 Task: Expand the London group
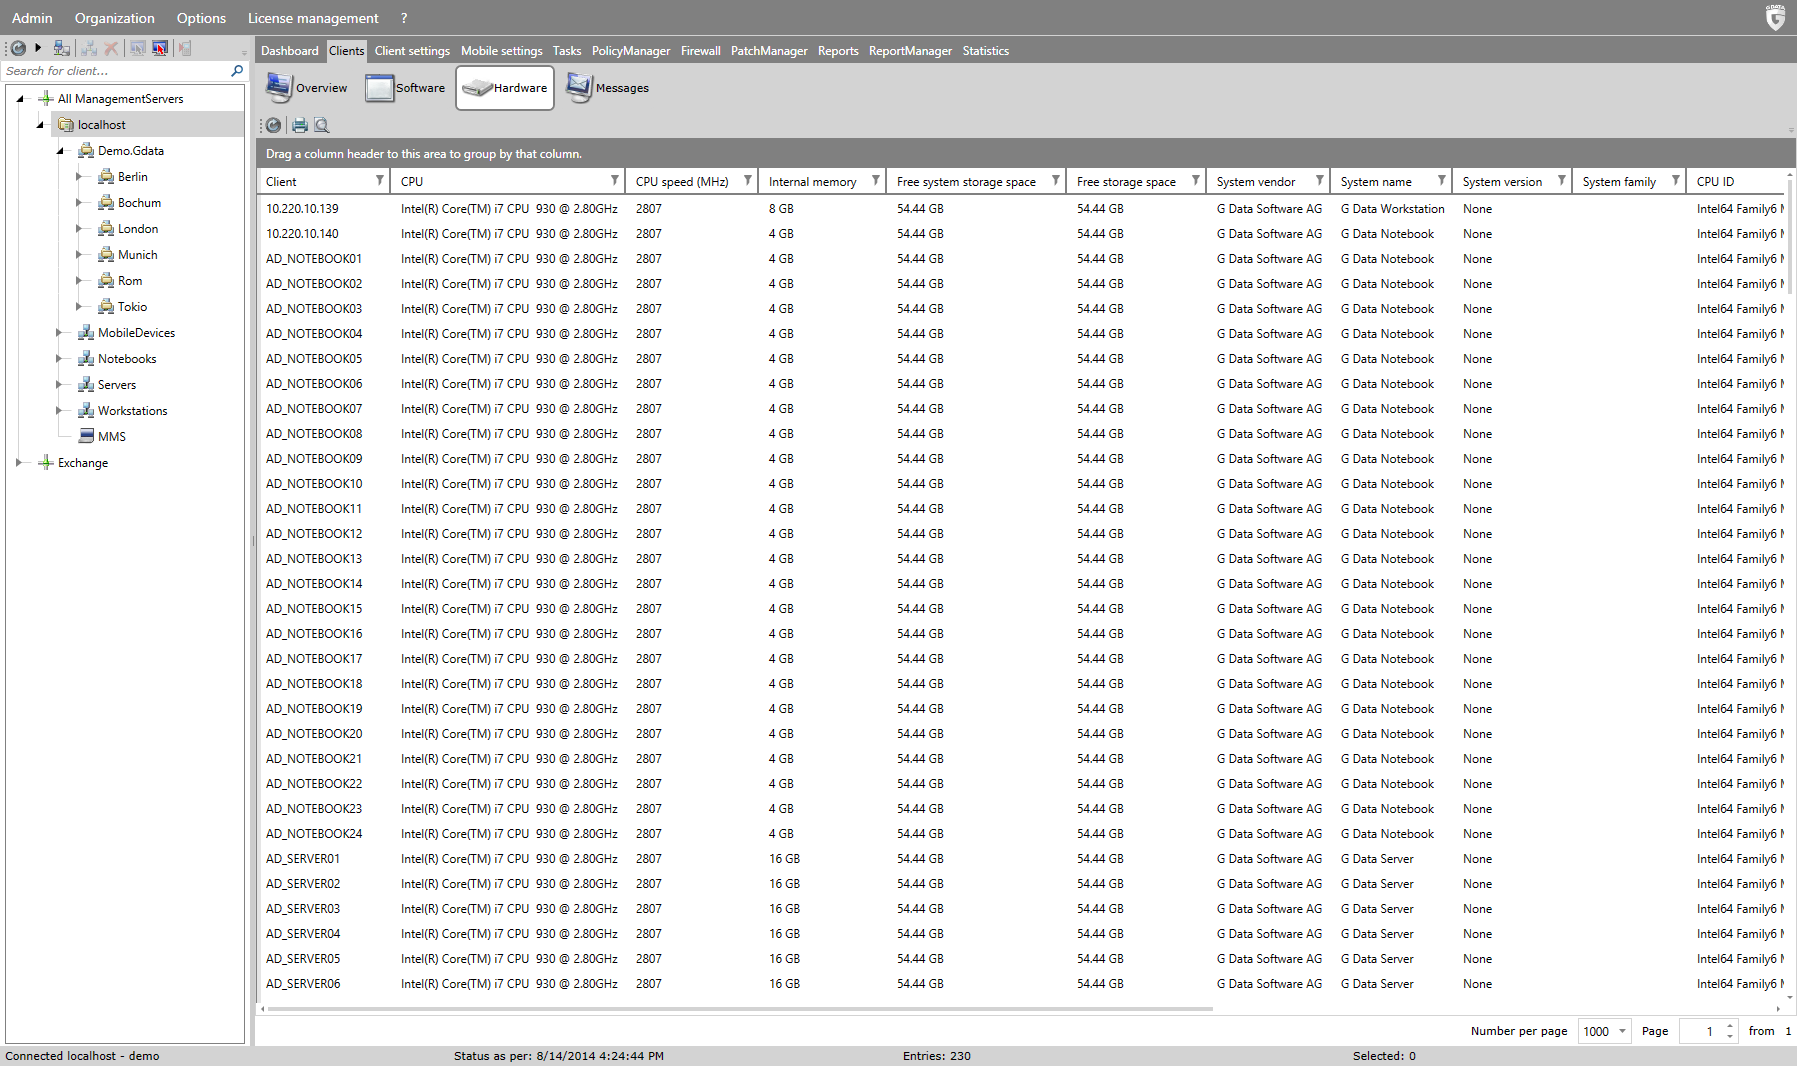(79, 229)
